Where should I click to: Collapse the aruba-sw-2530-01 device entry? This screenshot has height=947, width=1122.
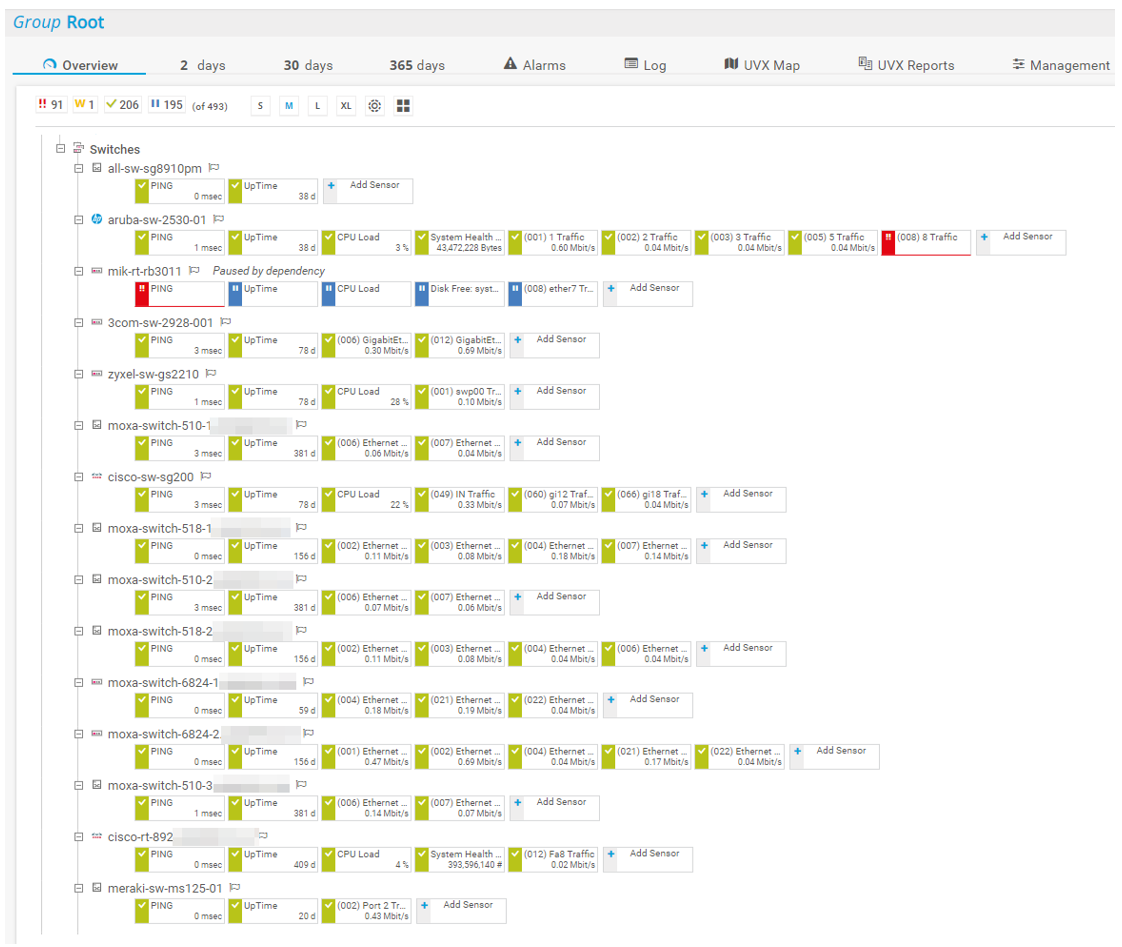coord(79,220)
